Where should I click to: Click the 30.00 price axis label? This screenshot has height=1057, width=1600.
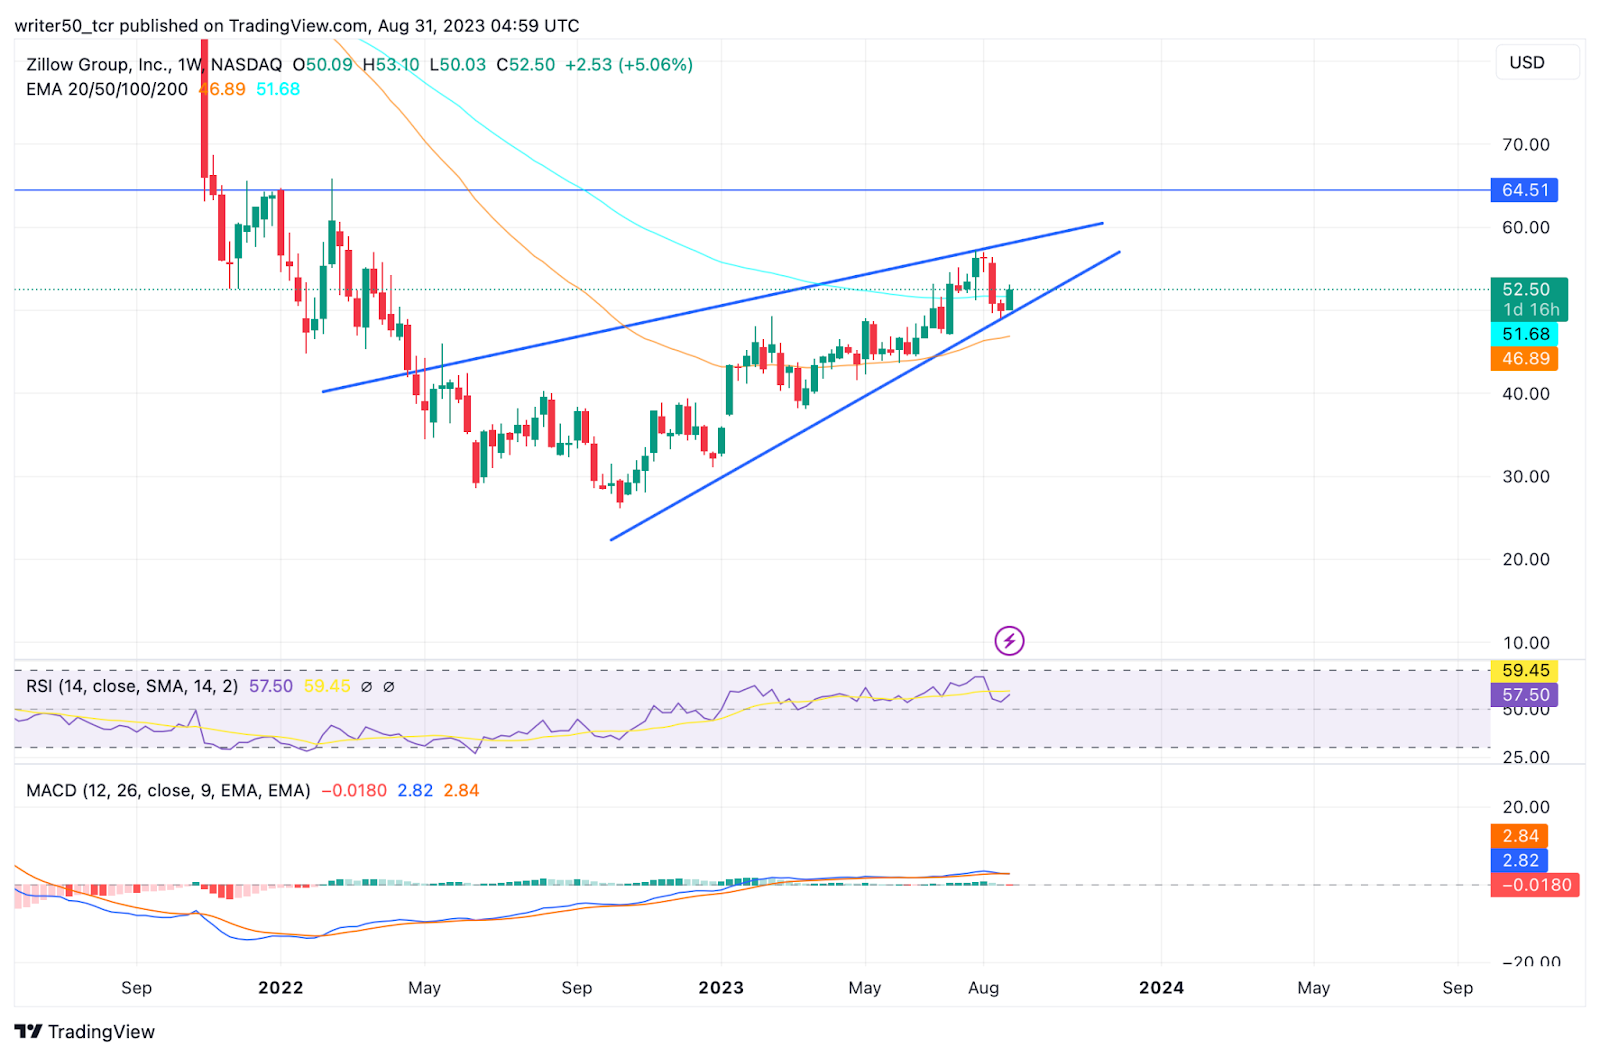click(1526, 476)
